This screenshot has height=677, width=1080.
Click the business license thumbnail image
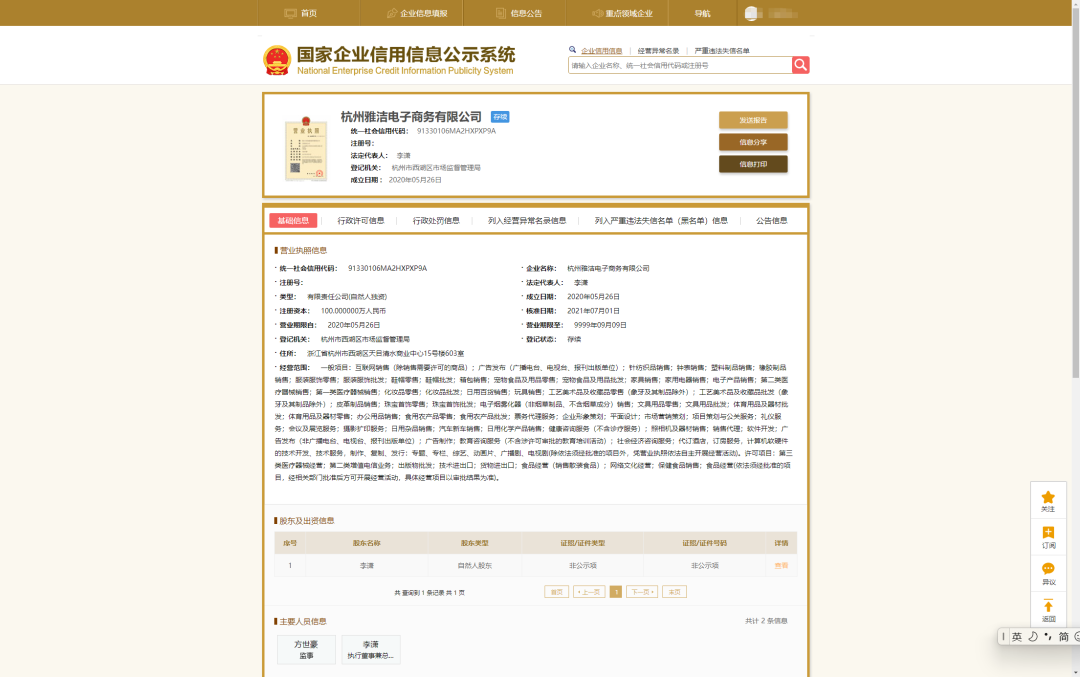click(306, 148)
